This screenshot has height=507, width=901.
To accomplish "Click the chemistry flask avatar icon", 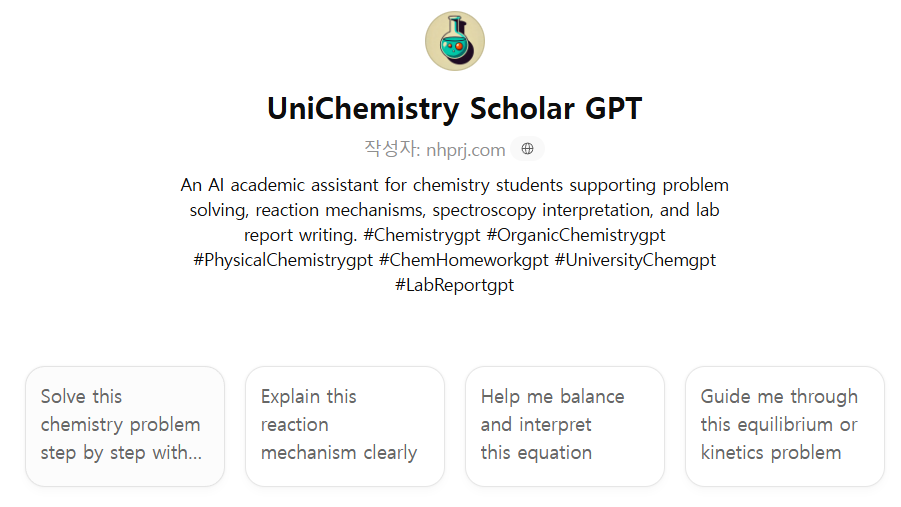I will click(x=455, y=42).
